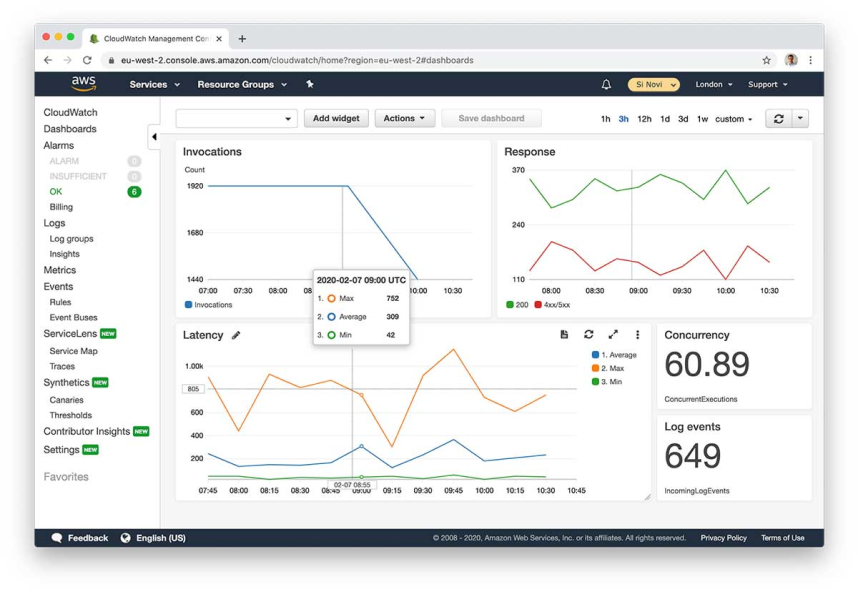Viewport: 858px width, 592px height.
Task: Open the notifications bell
Action: (607, 84)
